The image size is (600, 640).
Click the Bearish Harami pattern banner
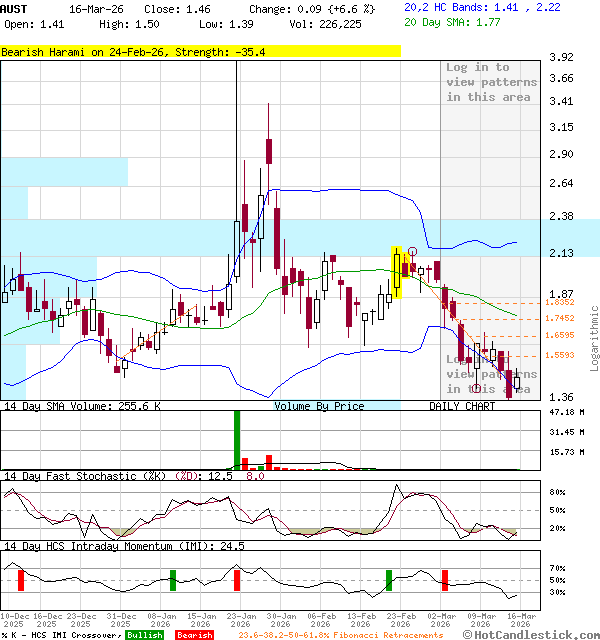click(200, 52)
